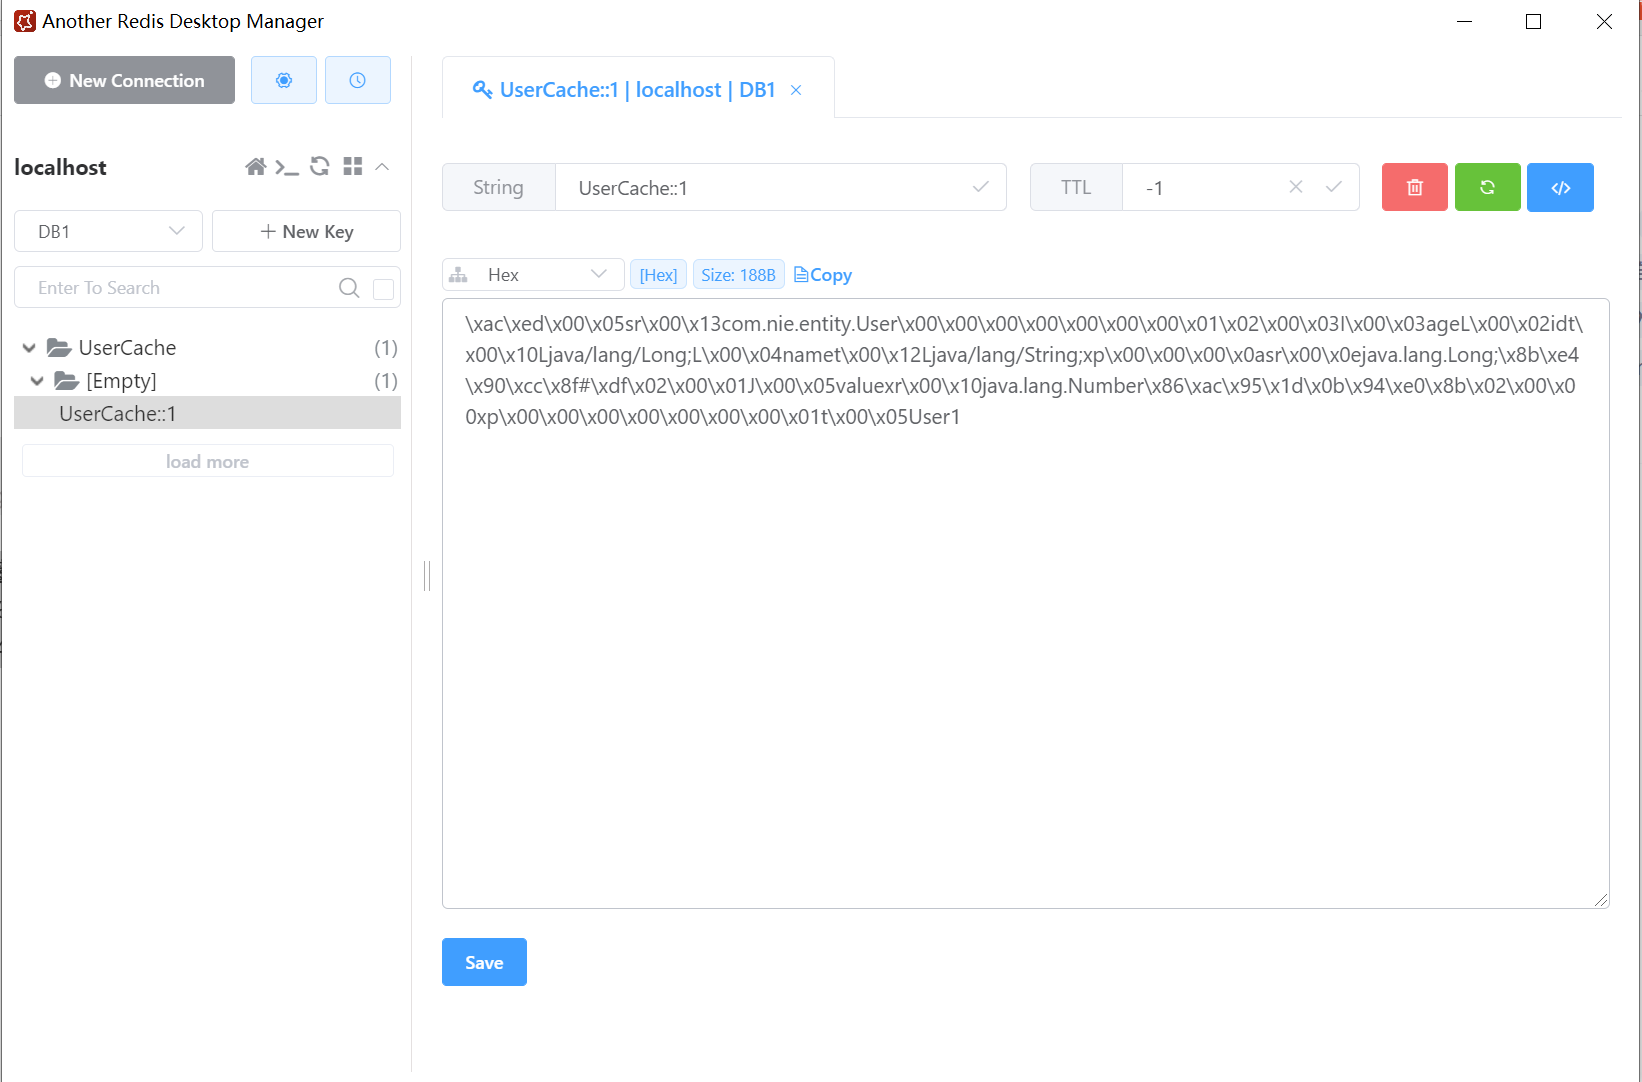Collapse the UserCache folder
This screenshot has height=1082, width=1642.
click(x=29, y=348)
